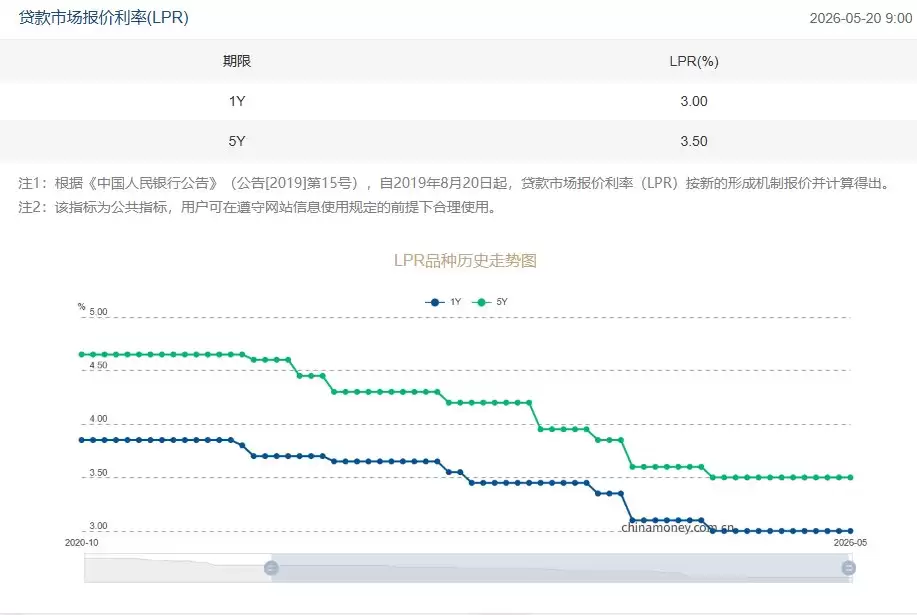Select the LPR(%) column header
Image resolution: width=917 pixels, height=615 pixels.
tap(694, 61)
